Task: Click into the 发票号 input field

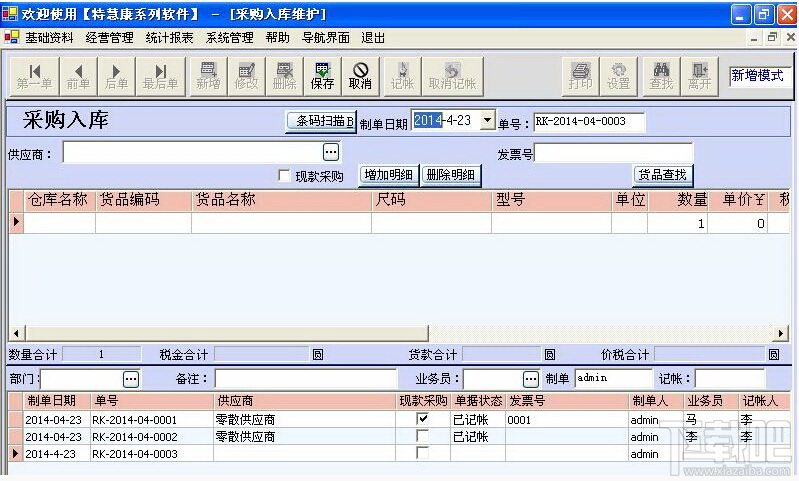Action: pyautogui.click(x=614, y=152)
